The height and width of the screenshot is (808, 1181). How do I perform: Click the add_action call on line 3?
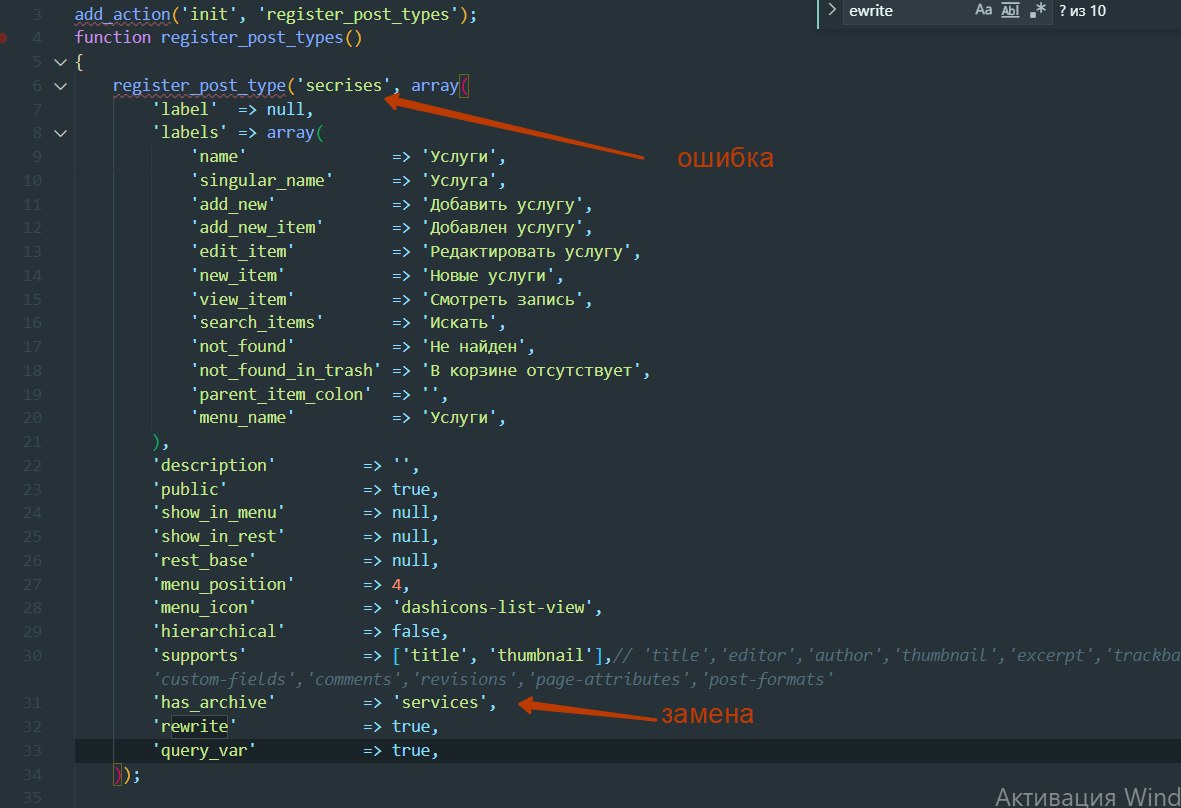(122, 14)
